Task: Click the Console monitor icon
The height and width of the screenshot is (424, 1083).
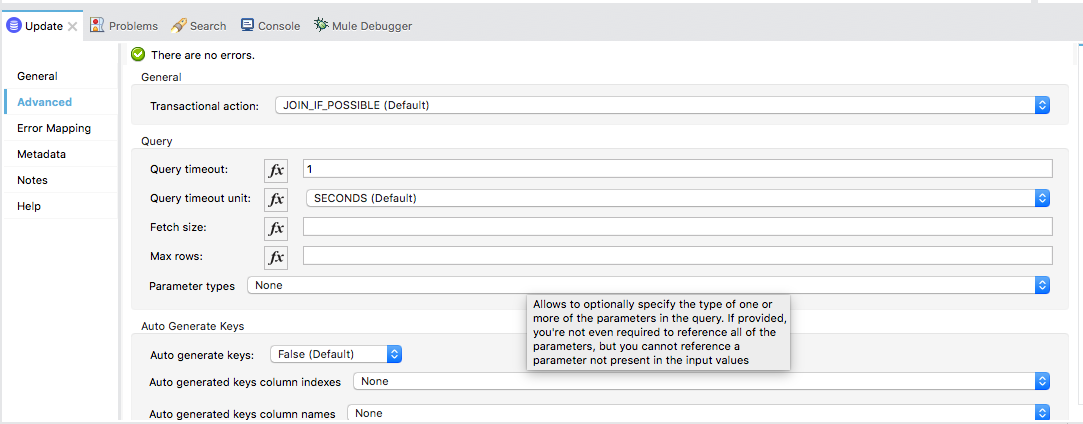Action: (x=247, y=25)
